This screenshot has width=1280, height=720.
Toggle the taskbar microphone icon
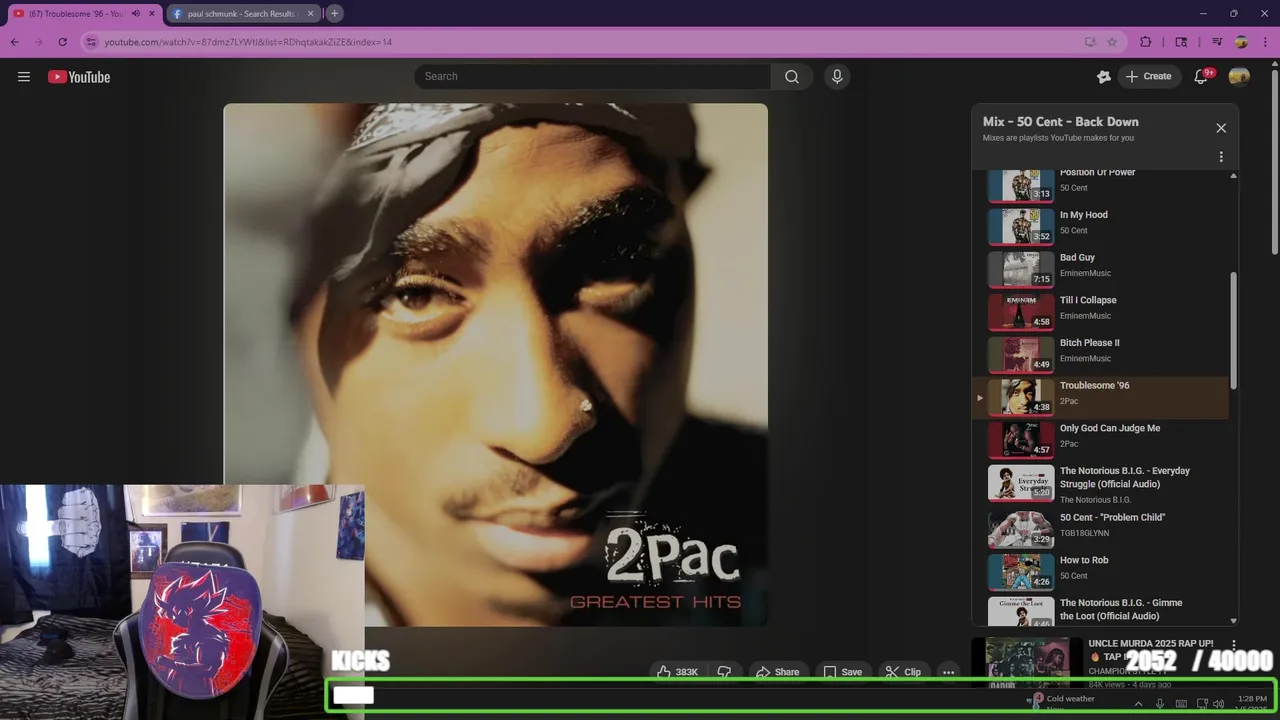coord(1160,704)
